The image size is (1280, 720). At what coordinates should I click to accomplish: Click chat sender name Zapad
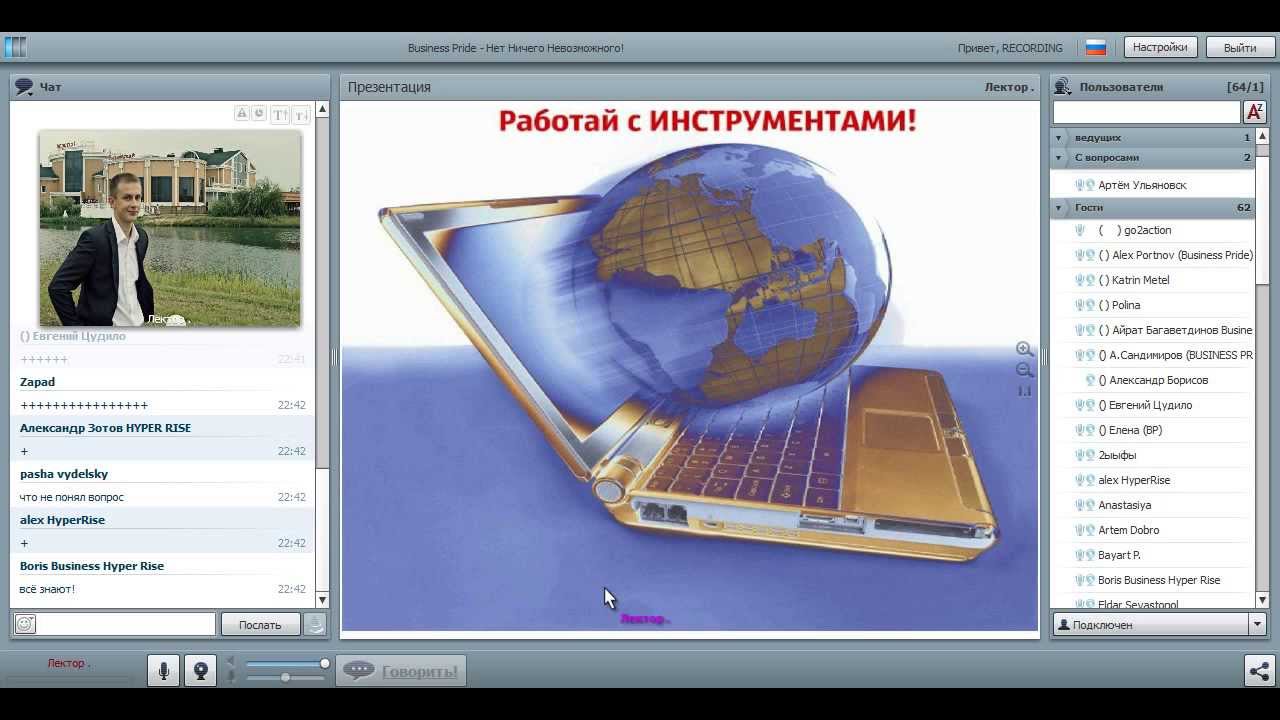(x=37, y=382)
